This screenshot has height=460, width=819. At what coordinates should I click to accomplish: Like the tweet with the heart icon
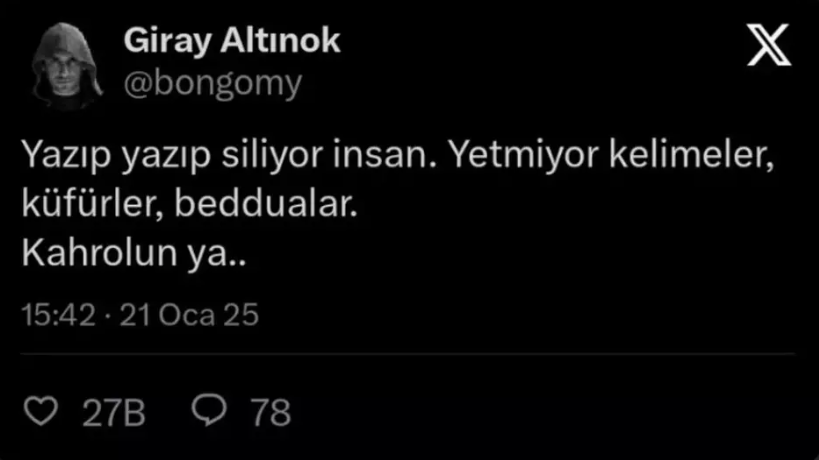tap(41, 411)
